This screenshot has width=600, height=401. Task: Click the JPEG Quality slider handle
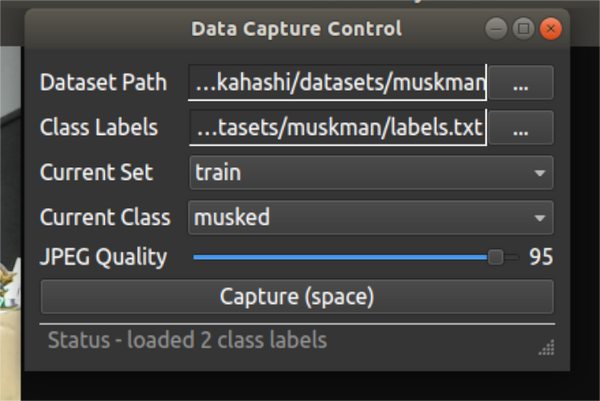(x=495, y=258)
